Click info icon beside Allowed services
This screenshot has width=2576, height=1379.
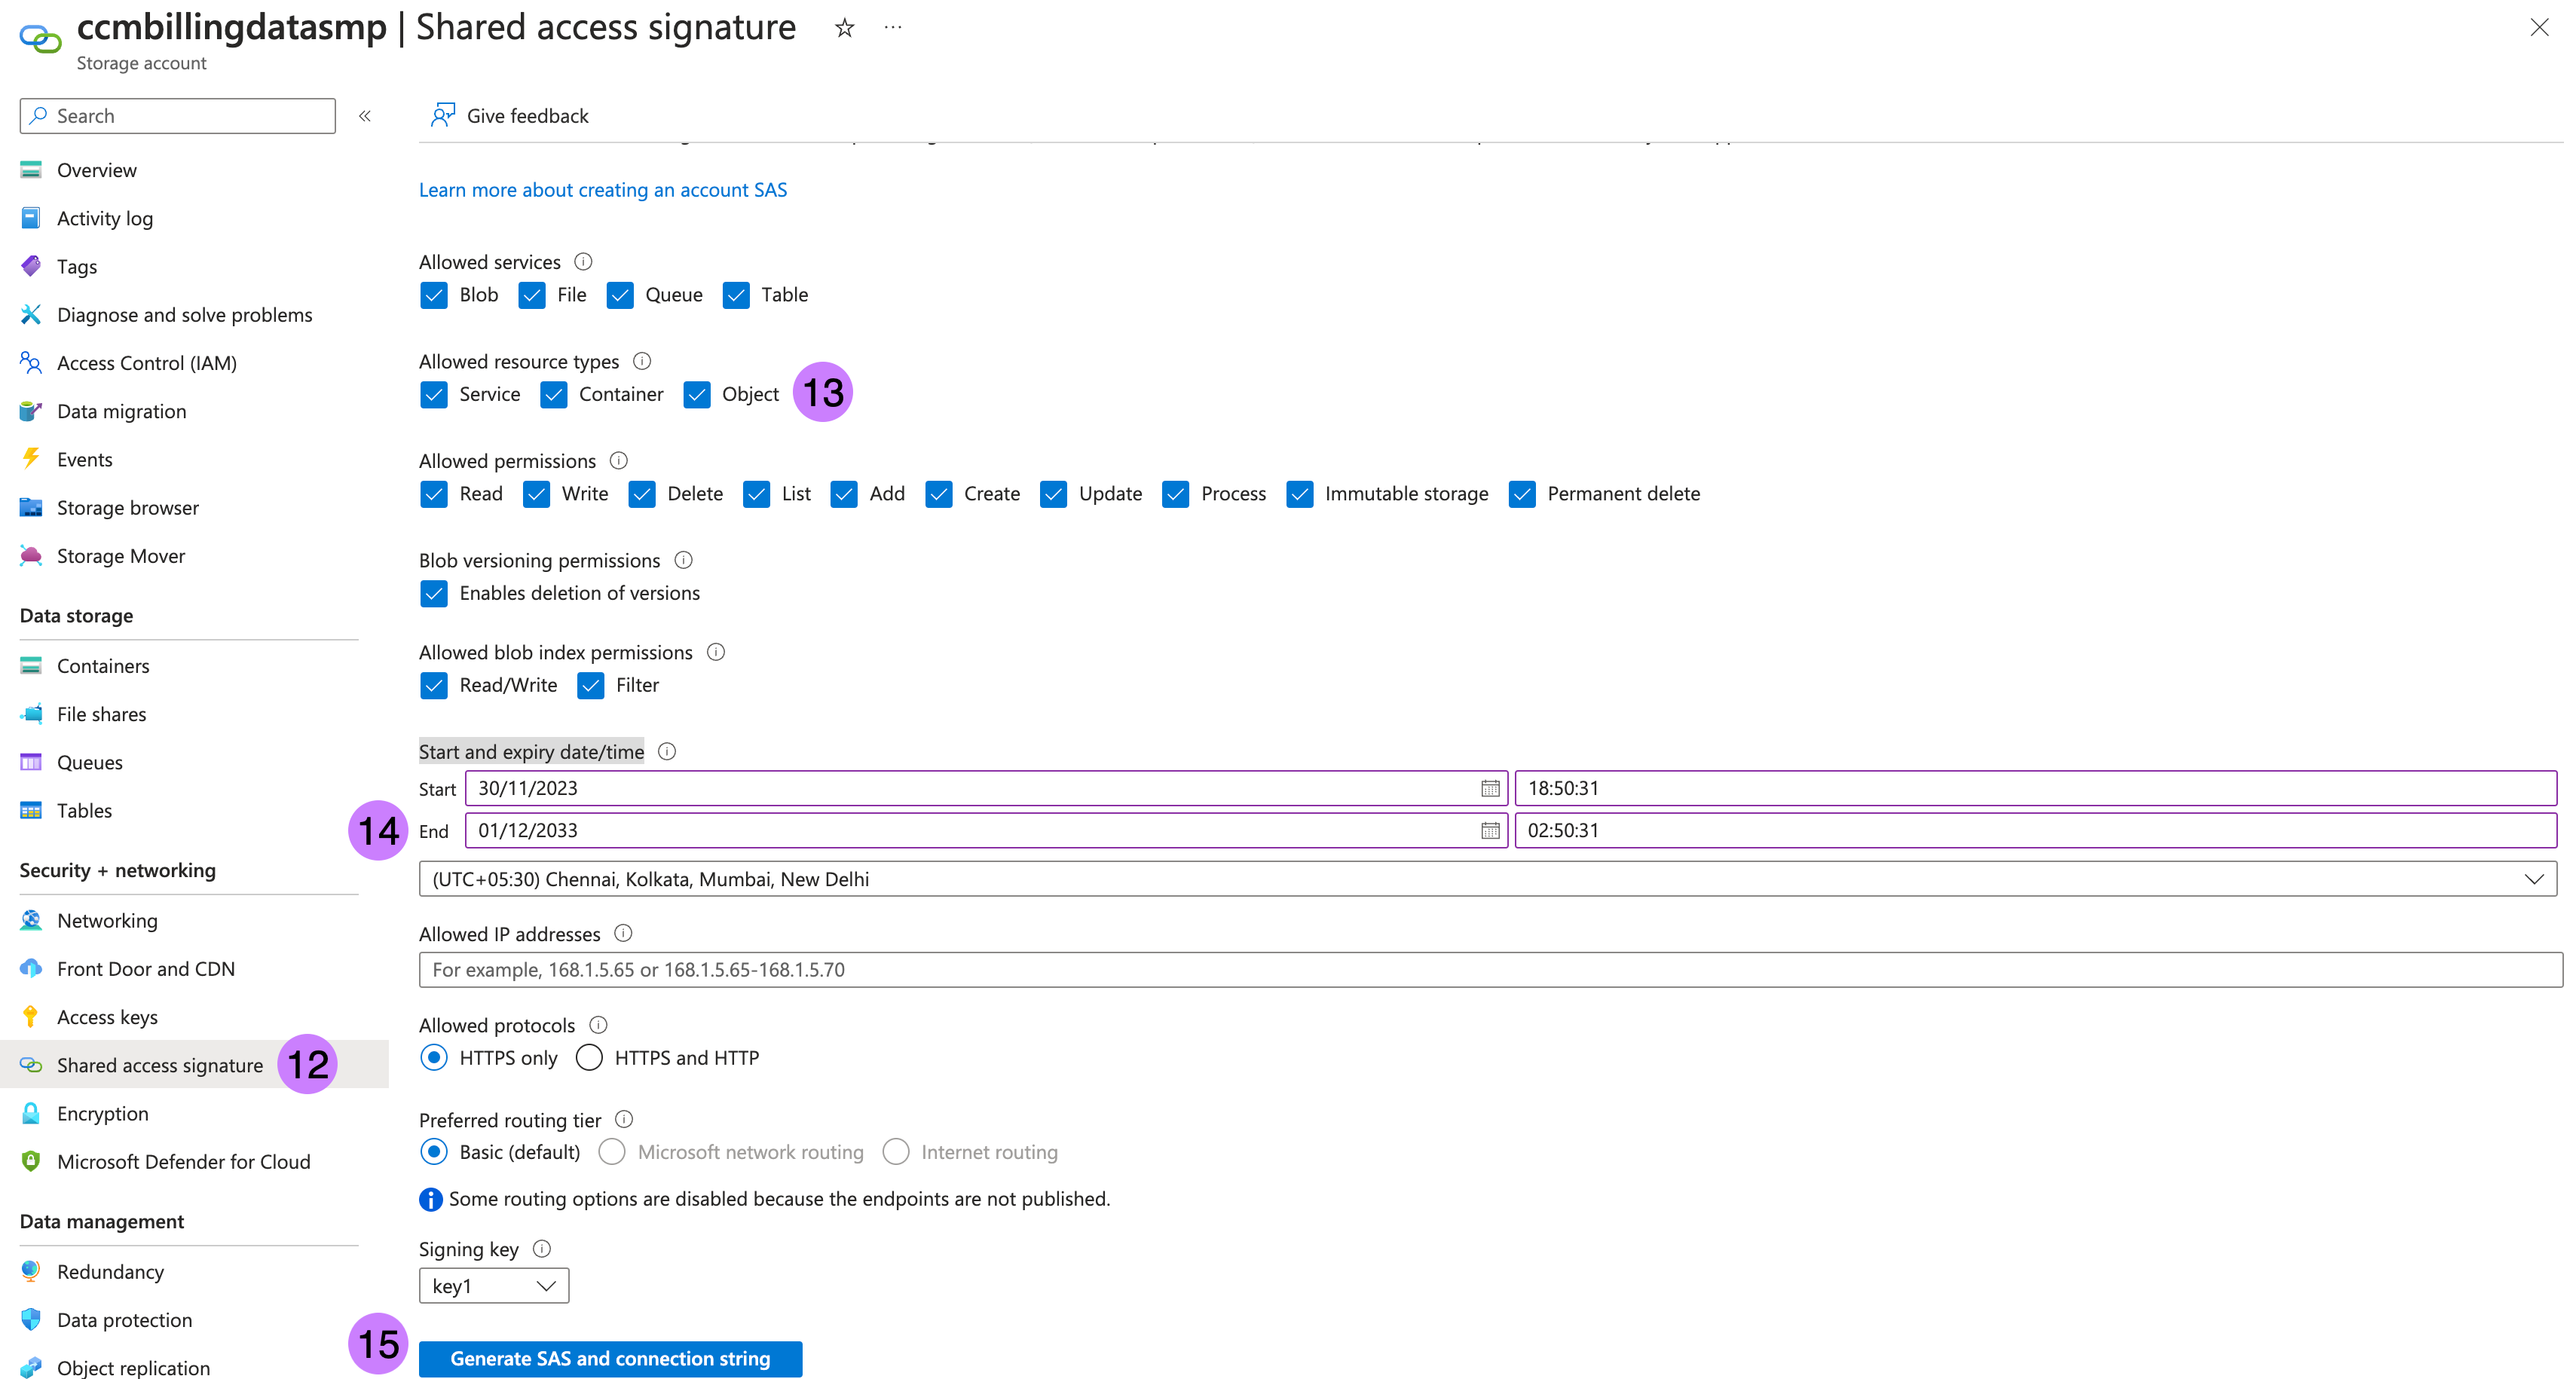point(583,261)
